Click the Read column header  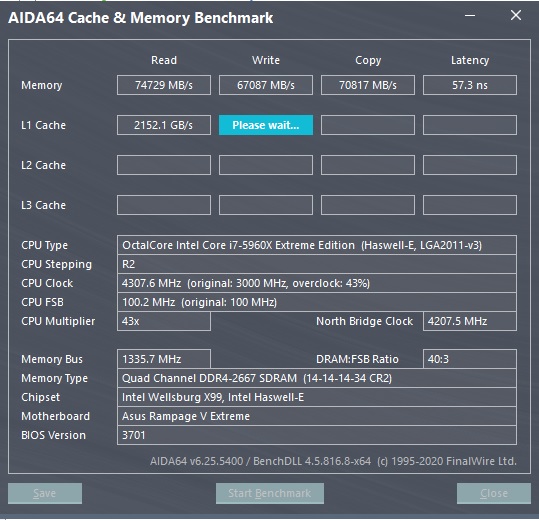pyautogui.click(x=164, y=60)
